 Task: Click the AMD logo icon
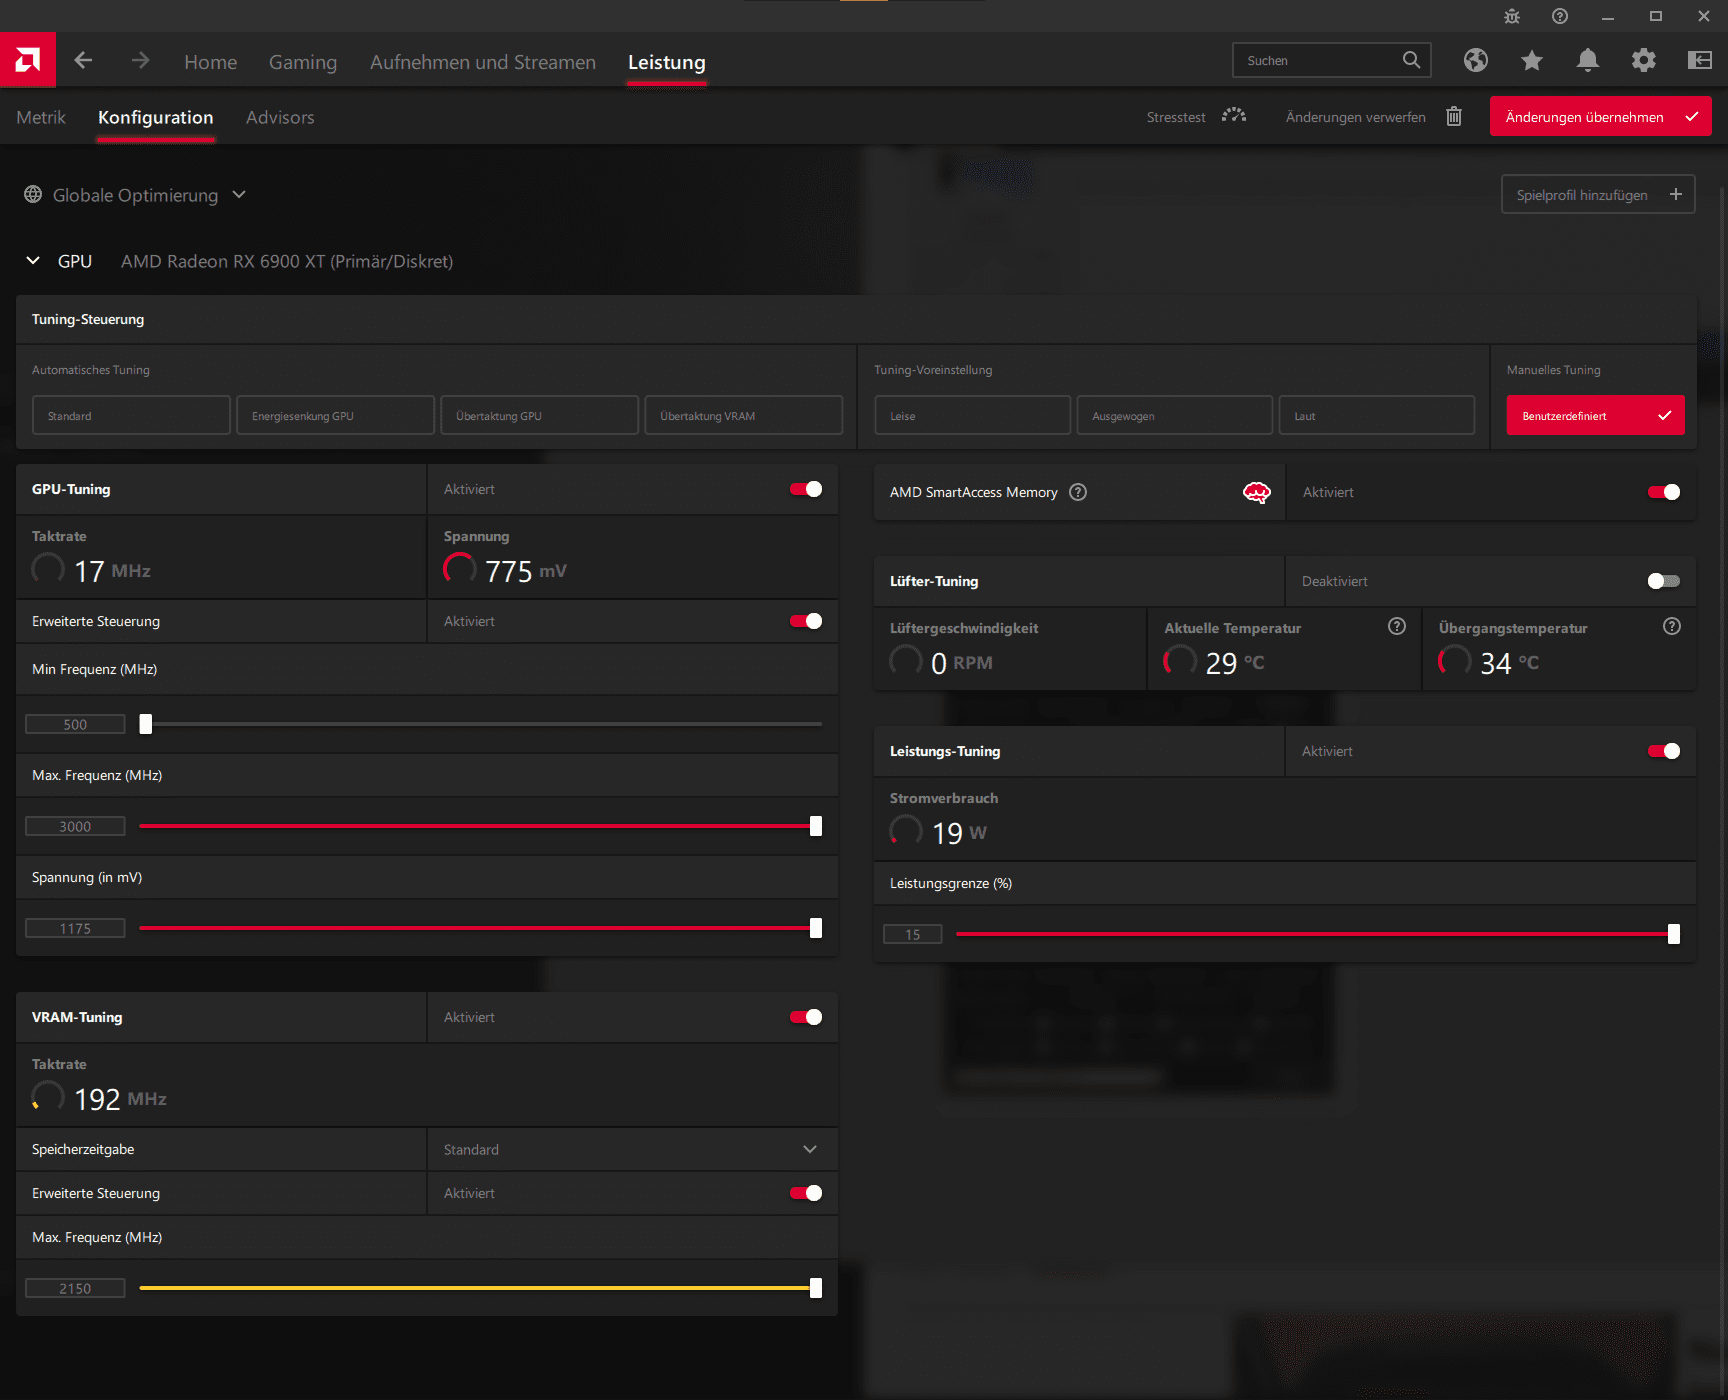point(28,60)
